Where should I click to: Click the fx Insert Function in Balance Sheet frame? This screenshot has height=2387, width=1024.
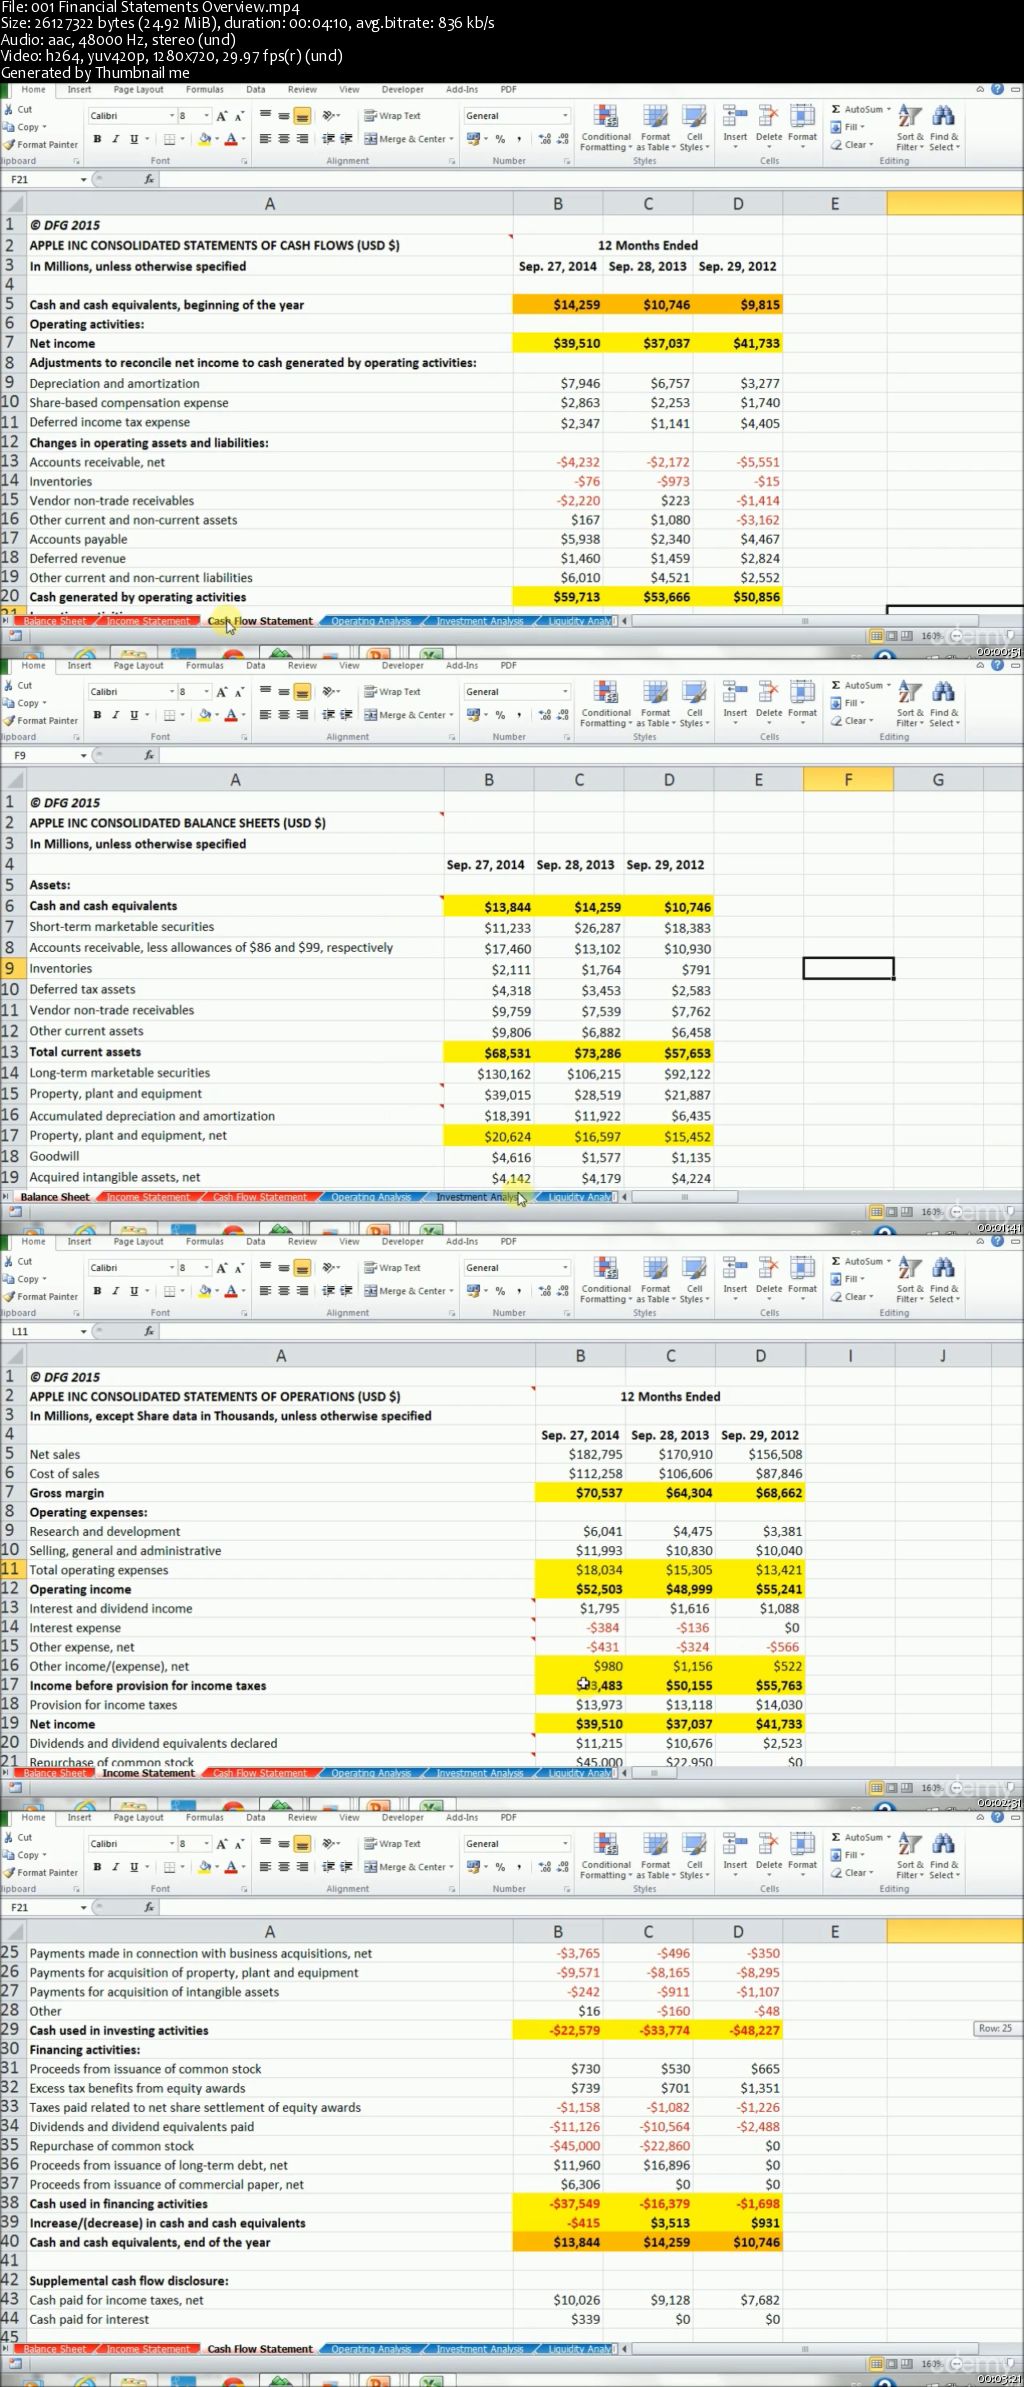click(x=149, y=755)
